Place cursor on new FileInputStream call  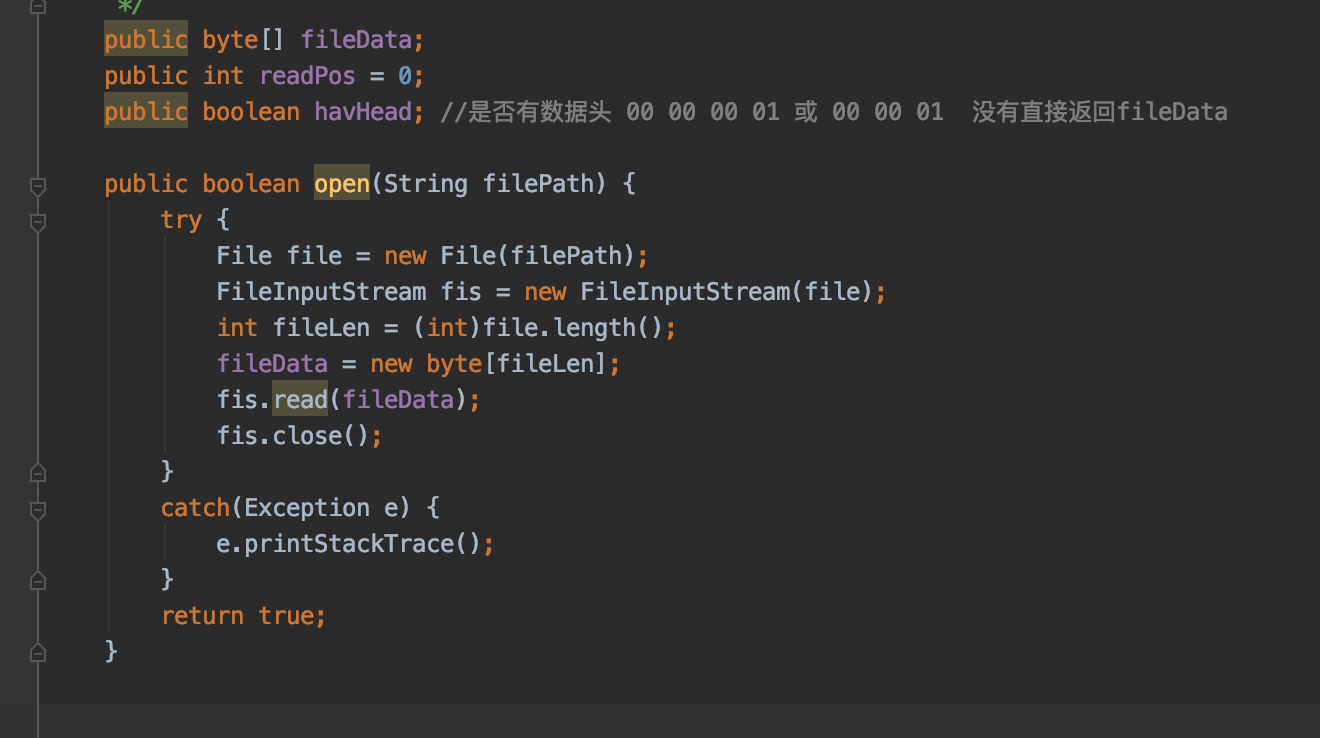tap(690, 291)
